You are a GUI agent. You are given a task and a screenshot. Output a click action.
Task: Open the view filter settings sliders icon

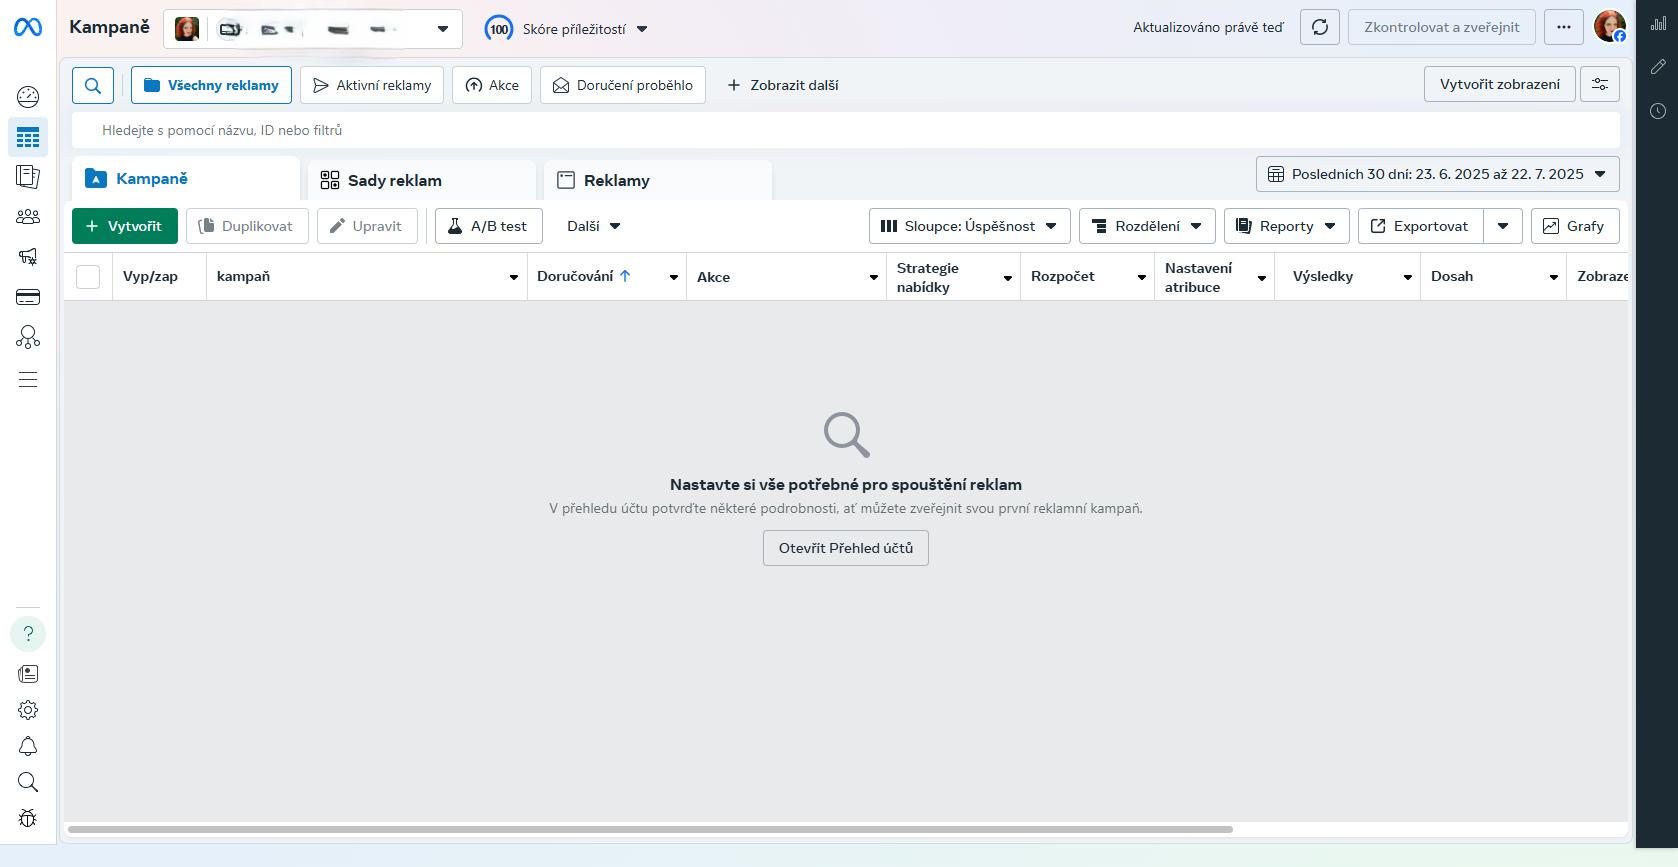1599,85
